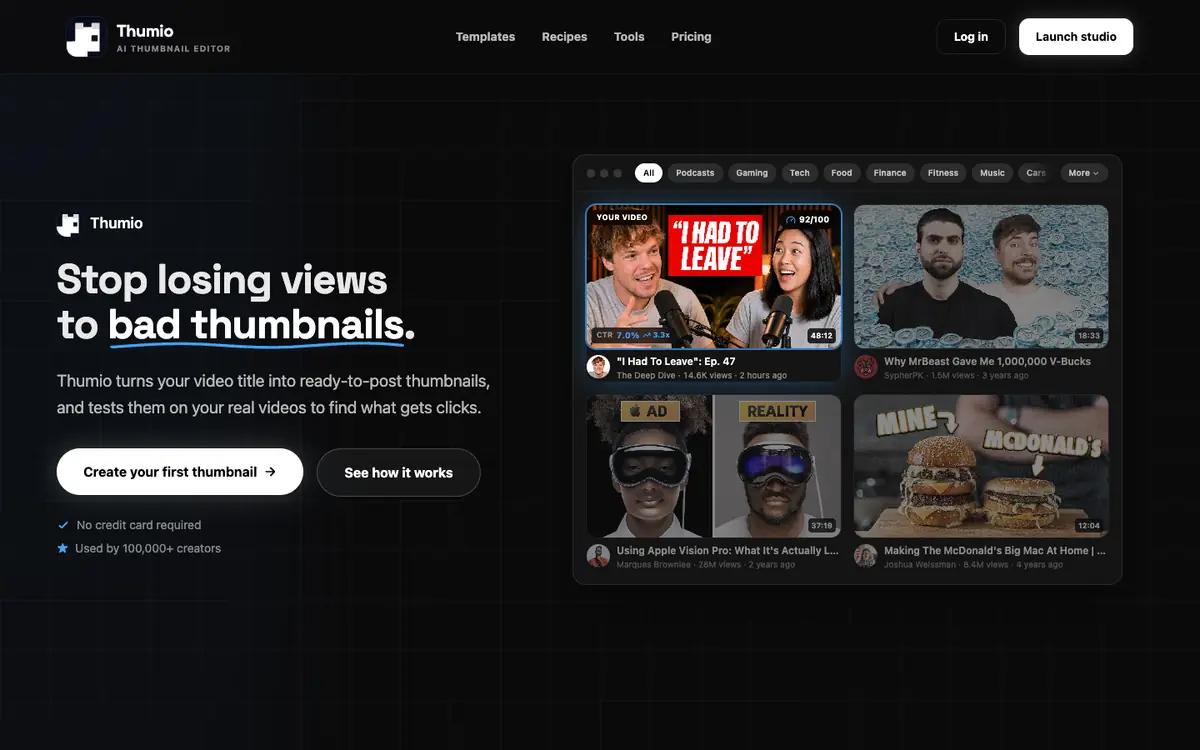Open The Deep Dive channel avatar
Viewport: 1200px width, 750px height.
tap(599, 367)
